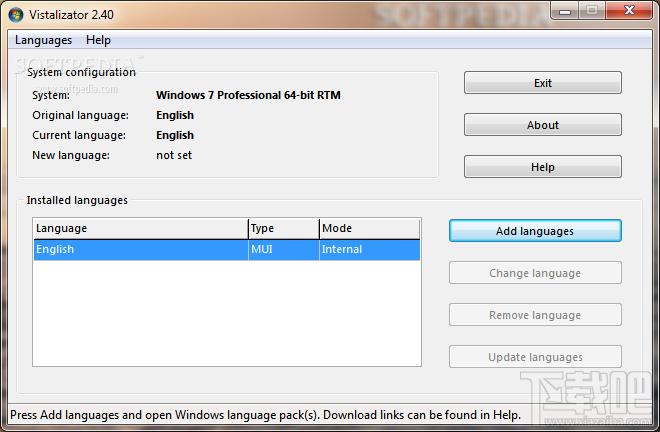Minimize the Vistalizator window
This screenshot has height=432, width=660.
(x=565, y=11)
